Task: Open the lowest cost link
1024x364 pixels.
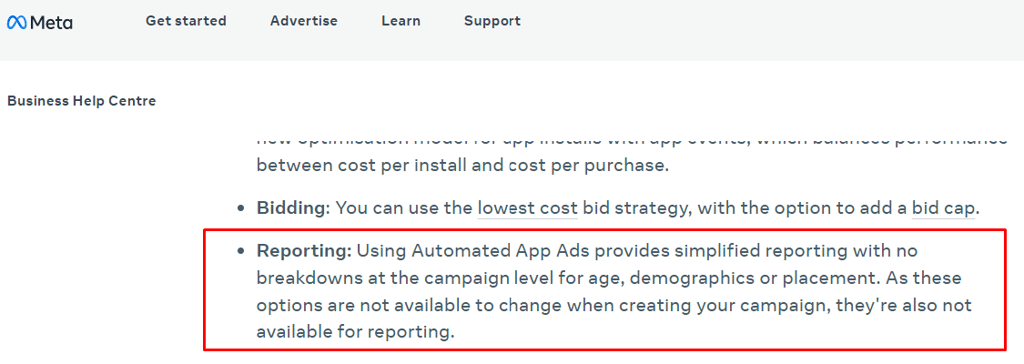Action: click(528, 208)
